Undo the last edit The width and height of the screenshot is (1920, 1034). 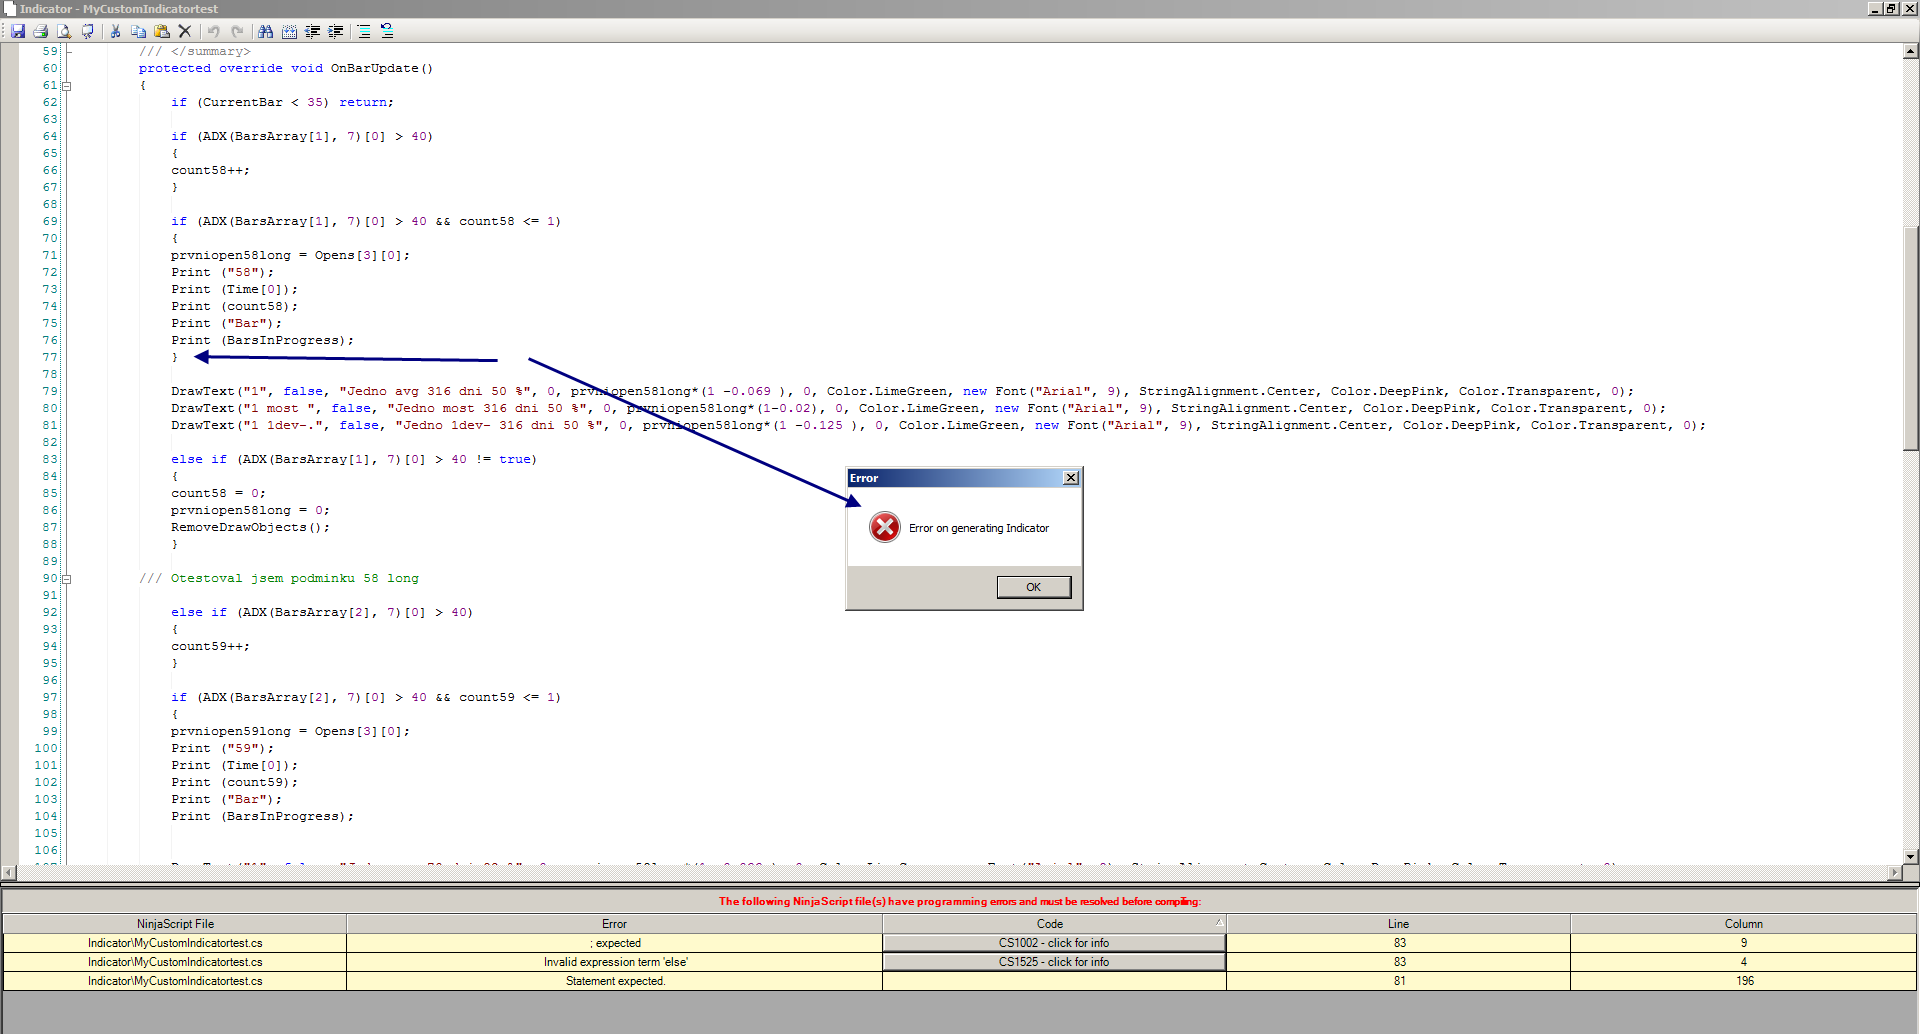pos(213,31)
